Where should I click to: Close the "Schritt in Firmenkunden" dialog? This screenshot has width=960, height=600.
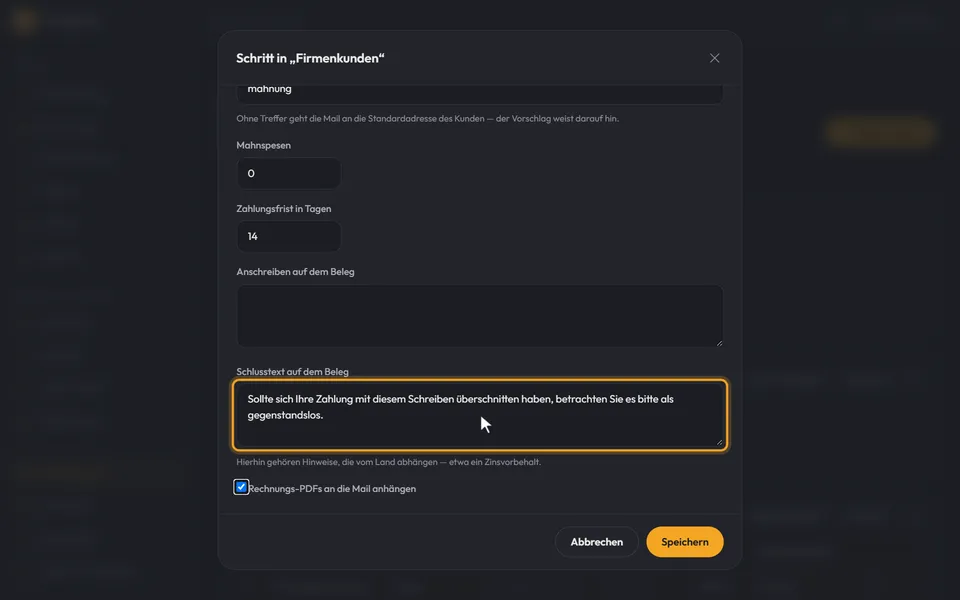point(714,58)
